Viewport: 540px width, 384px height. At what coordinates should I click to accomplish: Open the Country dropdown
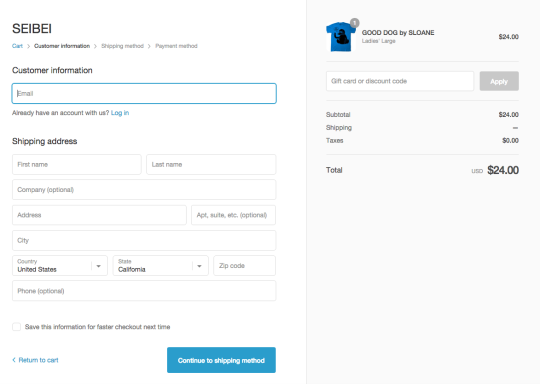(60, 266)
